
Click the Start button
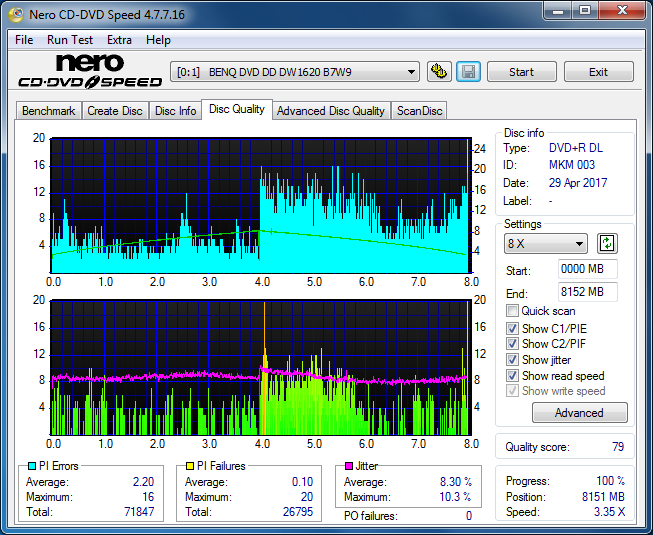coord(521,72)
